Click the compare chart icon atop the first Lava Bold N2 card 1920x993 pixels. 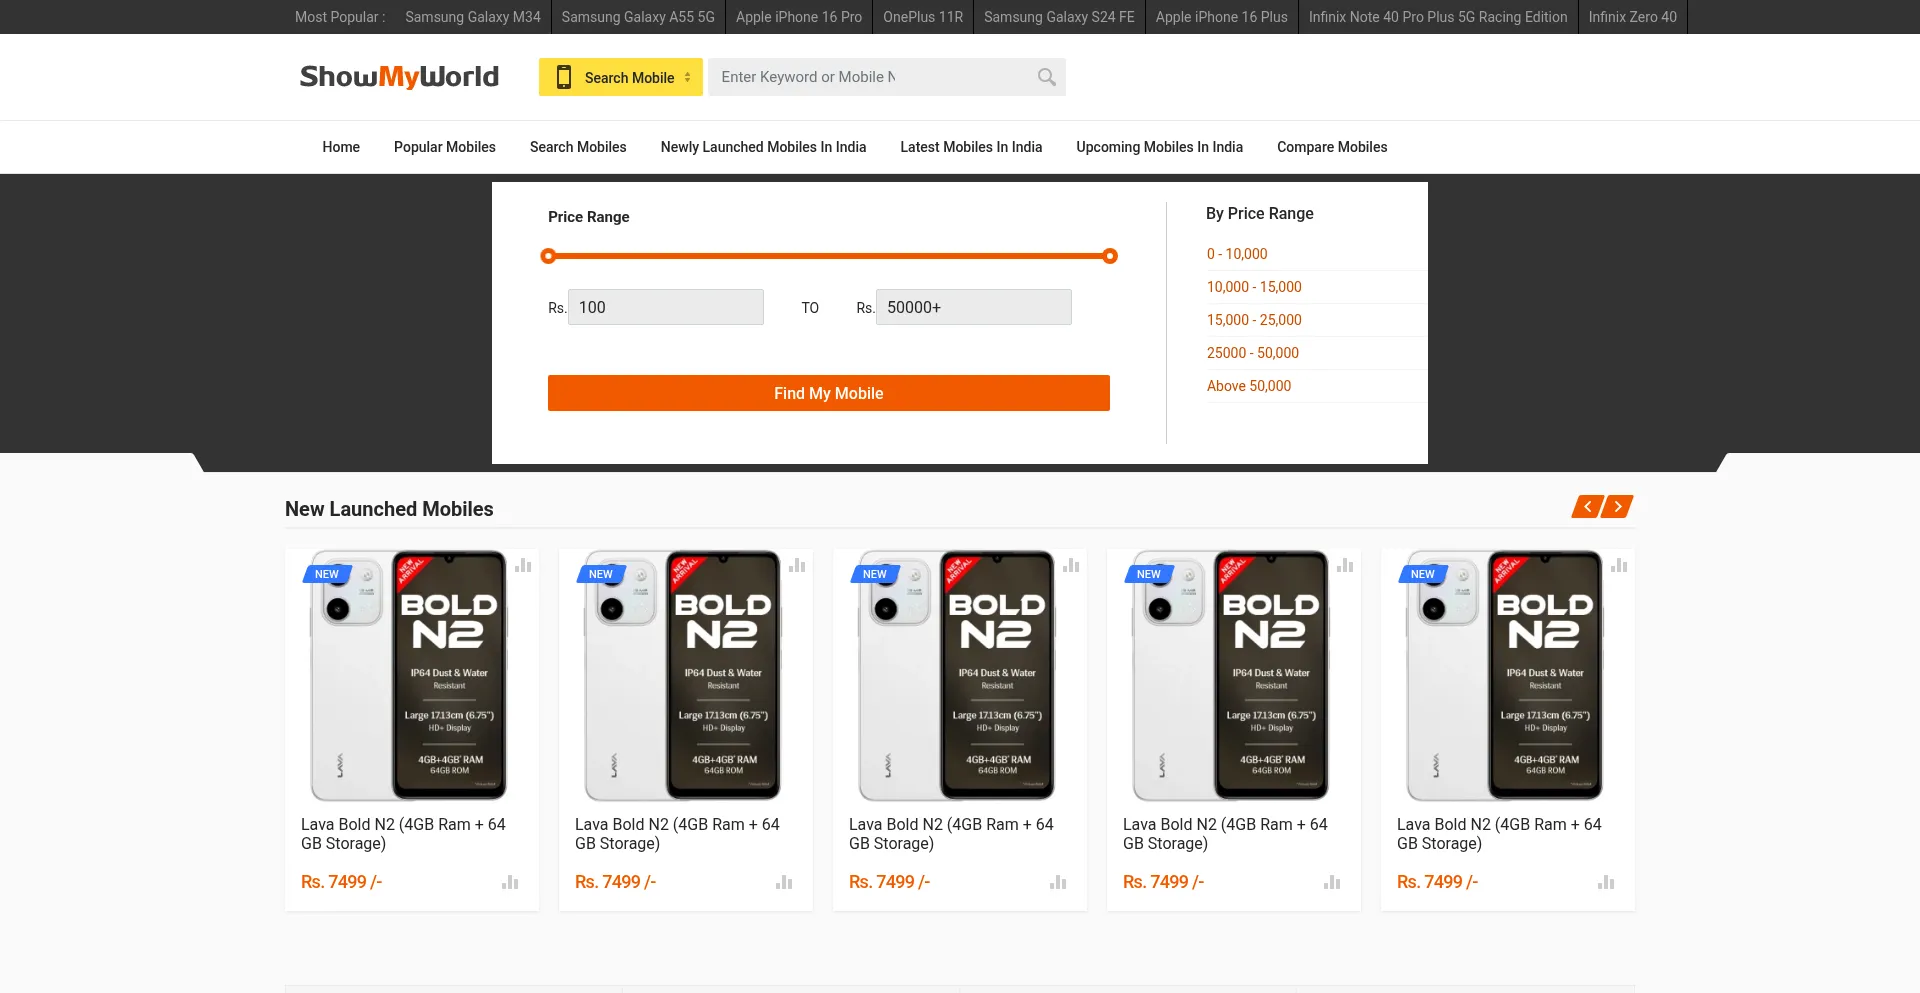(523, 565)
